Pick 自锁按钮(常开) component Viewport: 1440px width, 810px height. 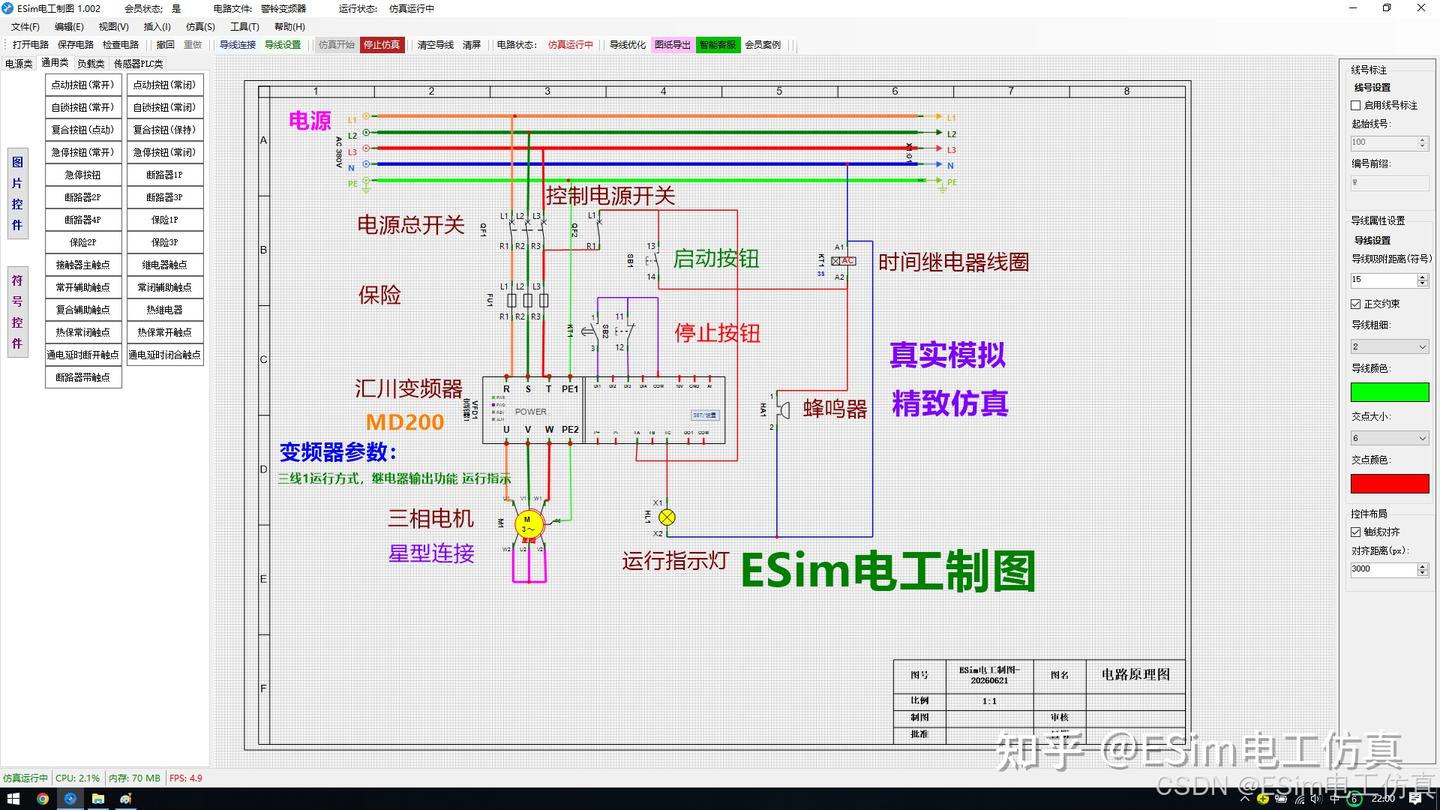pos(83,107)
